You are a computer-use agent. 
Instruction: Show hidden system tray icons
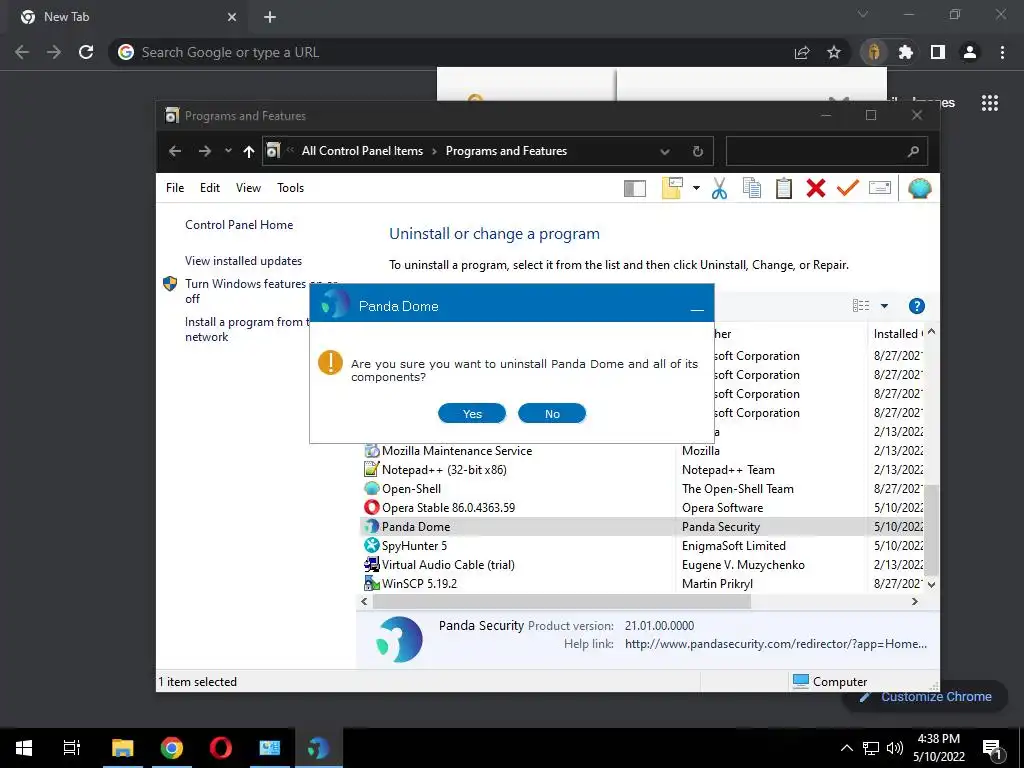pos(846,748)
